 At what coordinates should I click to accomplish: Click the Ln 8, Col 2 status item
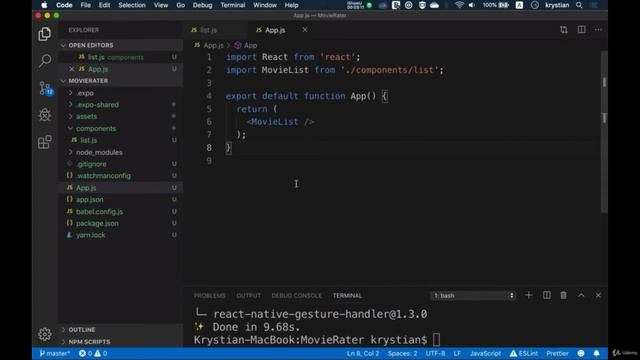[363, 353]
